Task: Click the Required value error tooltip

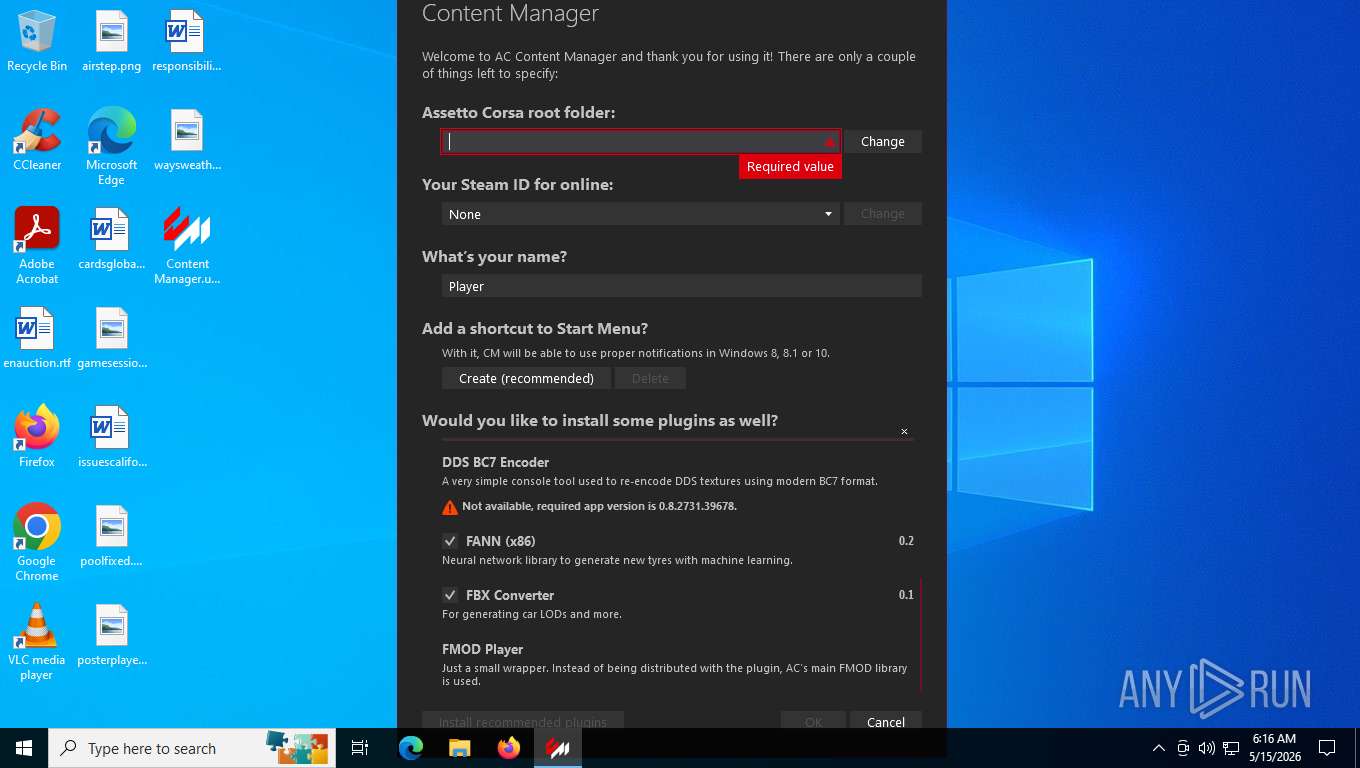Action: [x=790, y=167]
